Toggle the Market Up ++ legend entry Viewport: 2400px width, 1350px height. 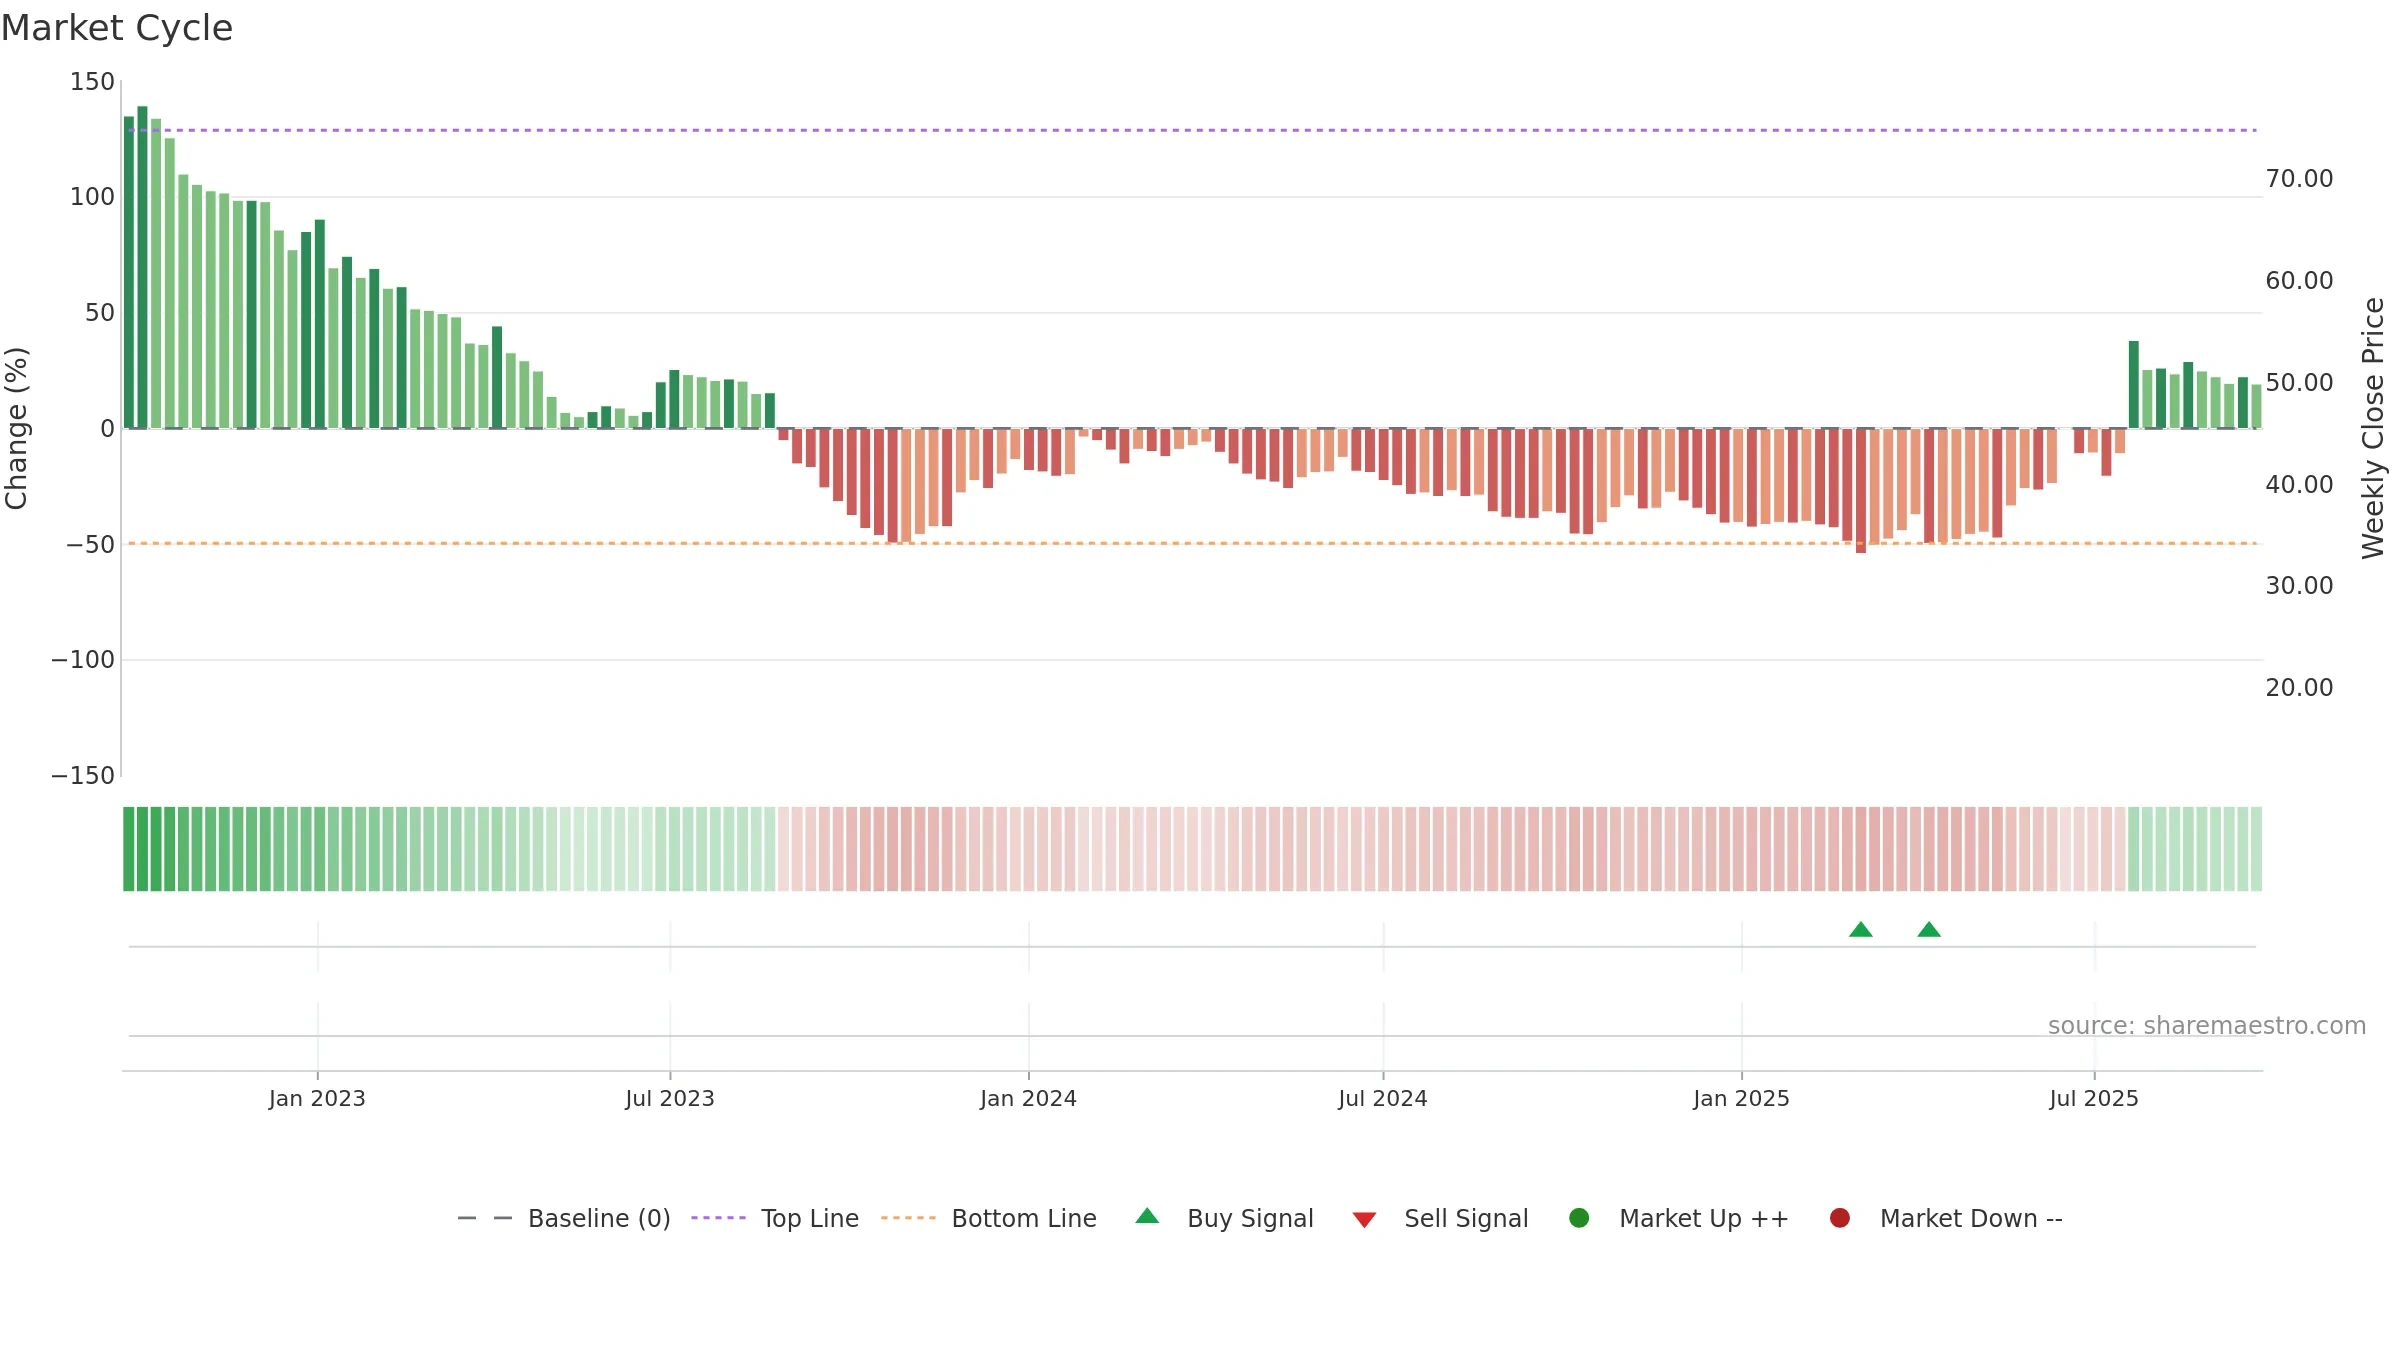point(1679,1218)
